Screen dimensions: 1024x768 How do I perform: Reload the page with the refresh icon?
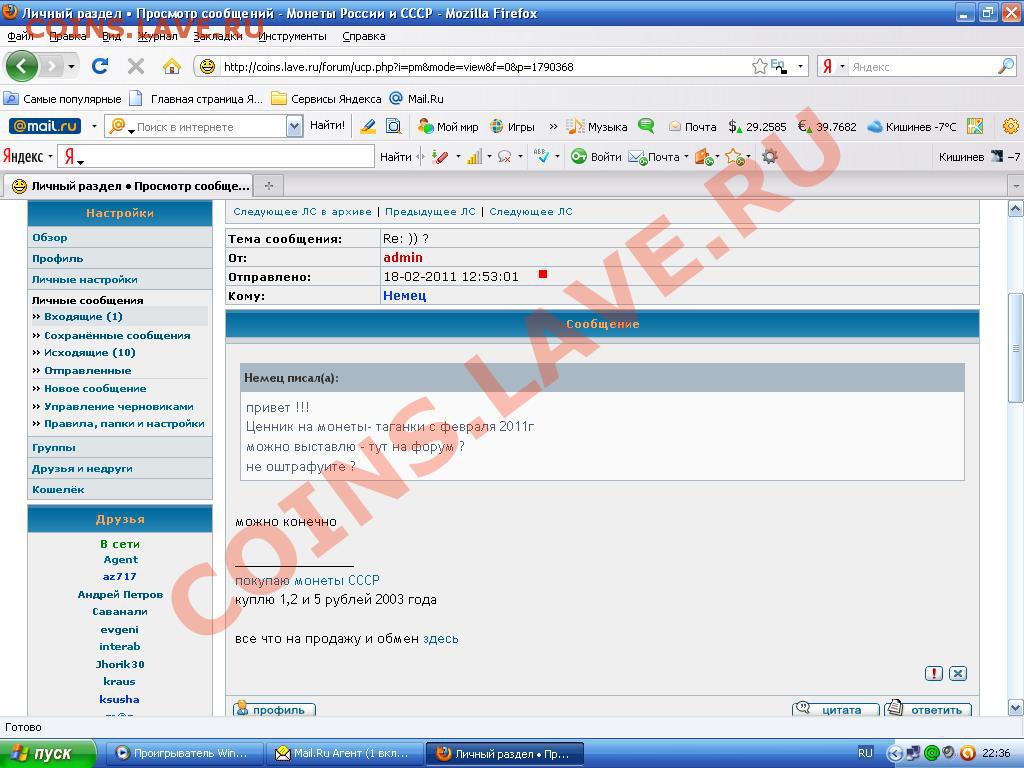[100, 66]
